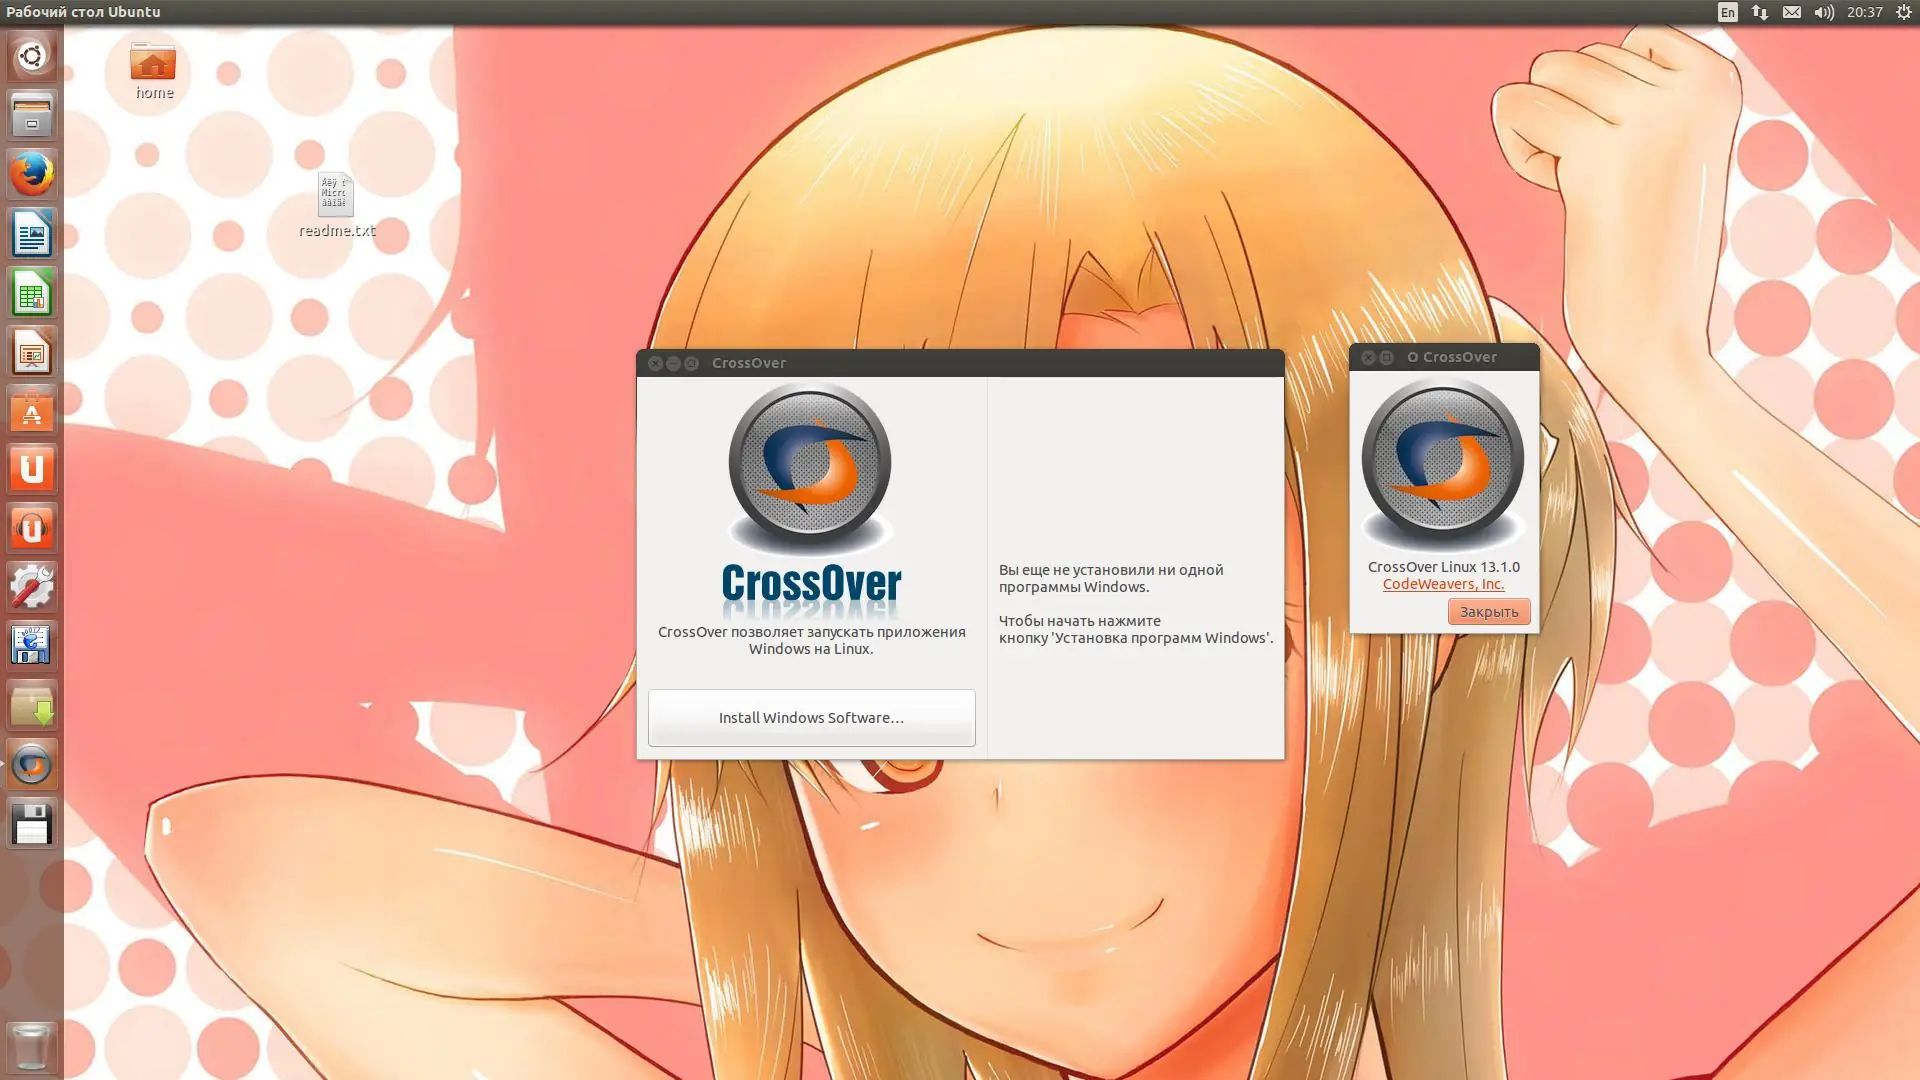Click the floppy disk save icon in the dock
1920x1080 pixels.
32,824
